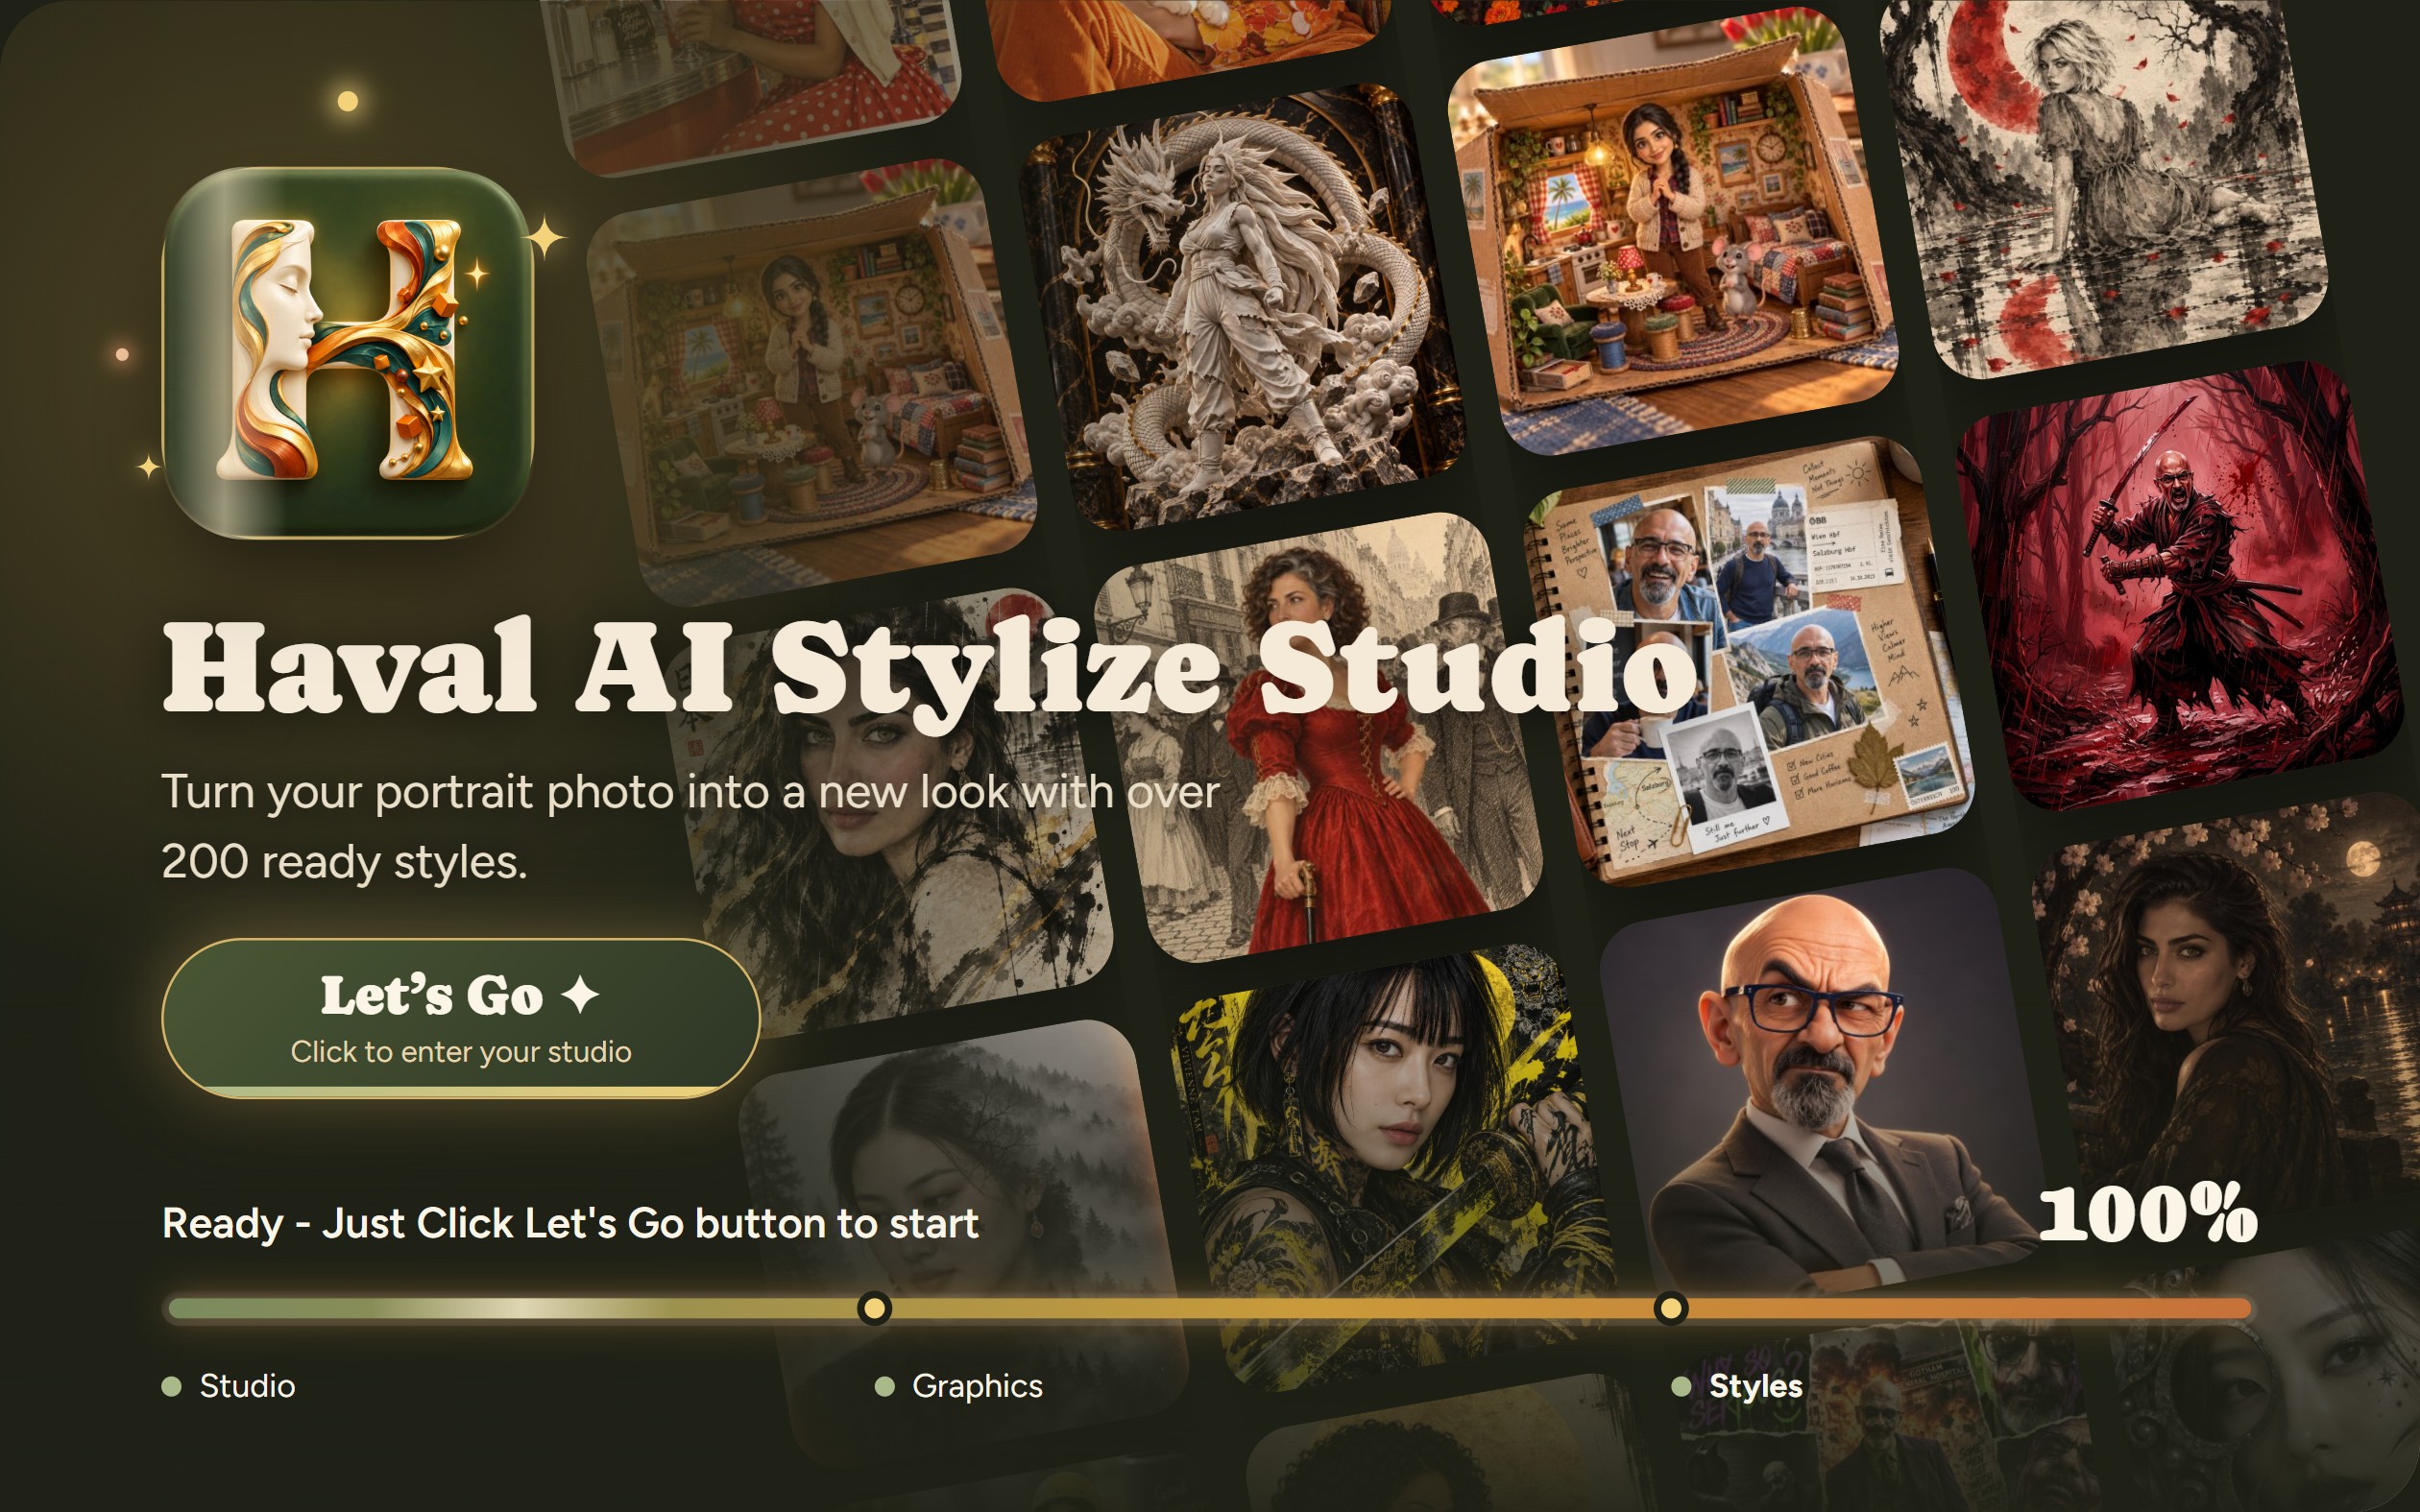Click the second progress bar marker dot
Viewport: 2420px width, 1512px height.
point(1670,1308)
